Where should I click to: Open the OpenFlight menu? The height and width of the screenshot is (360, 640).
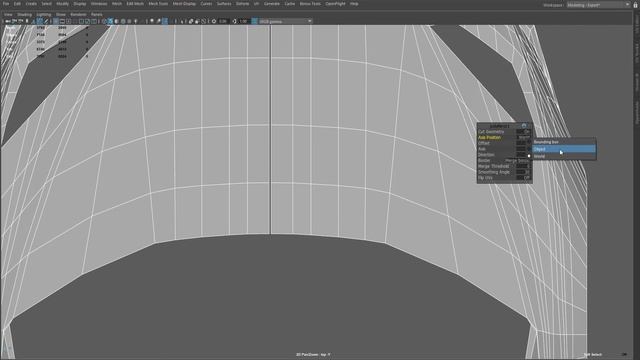336,4
